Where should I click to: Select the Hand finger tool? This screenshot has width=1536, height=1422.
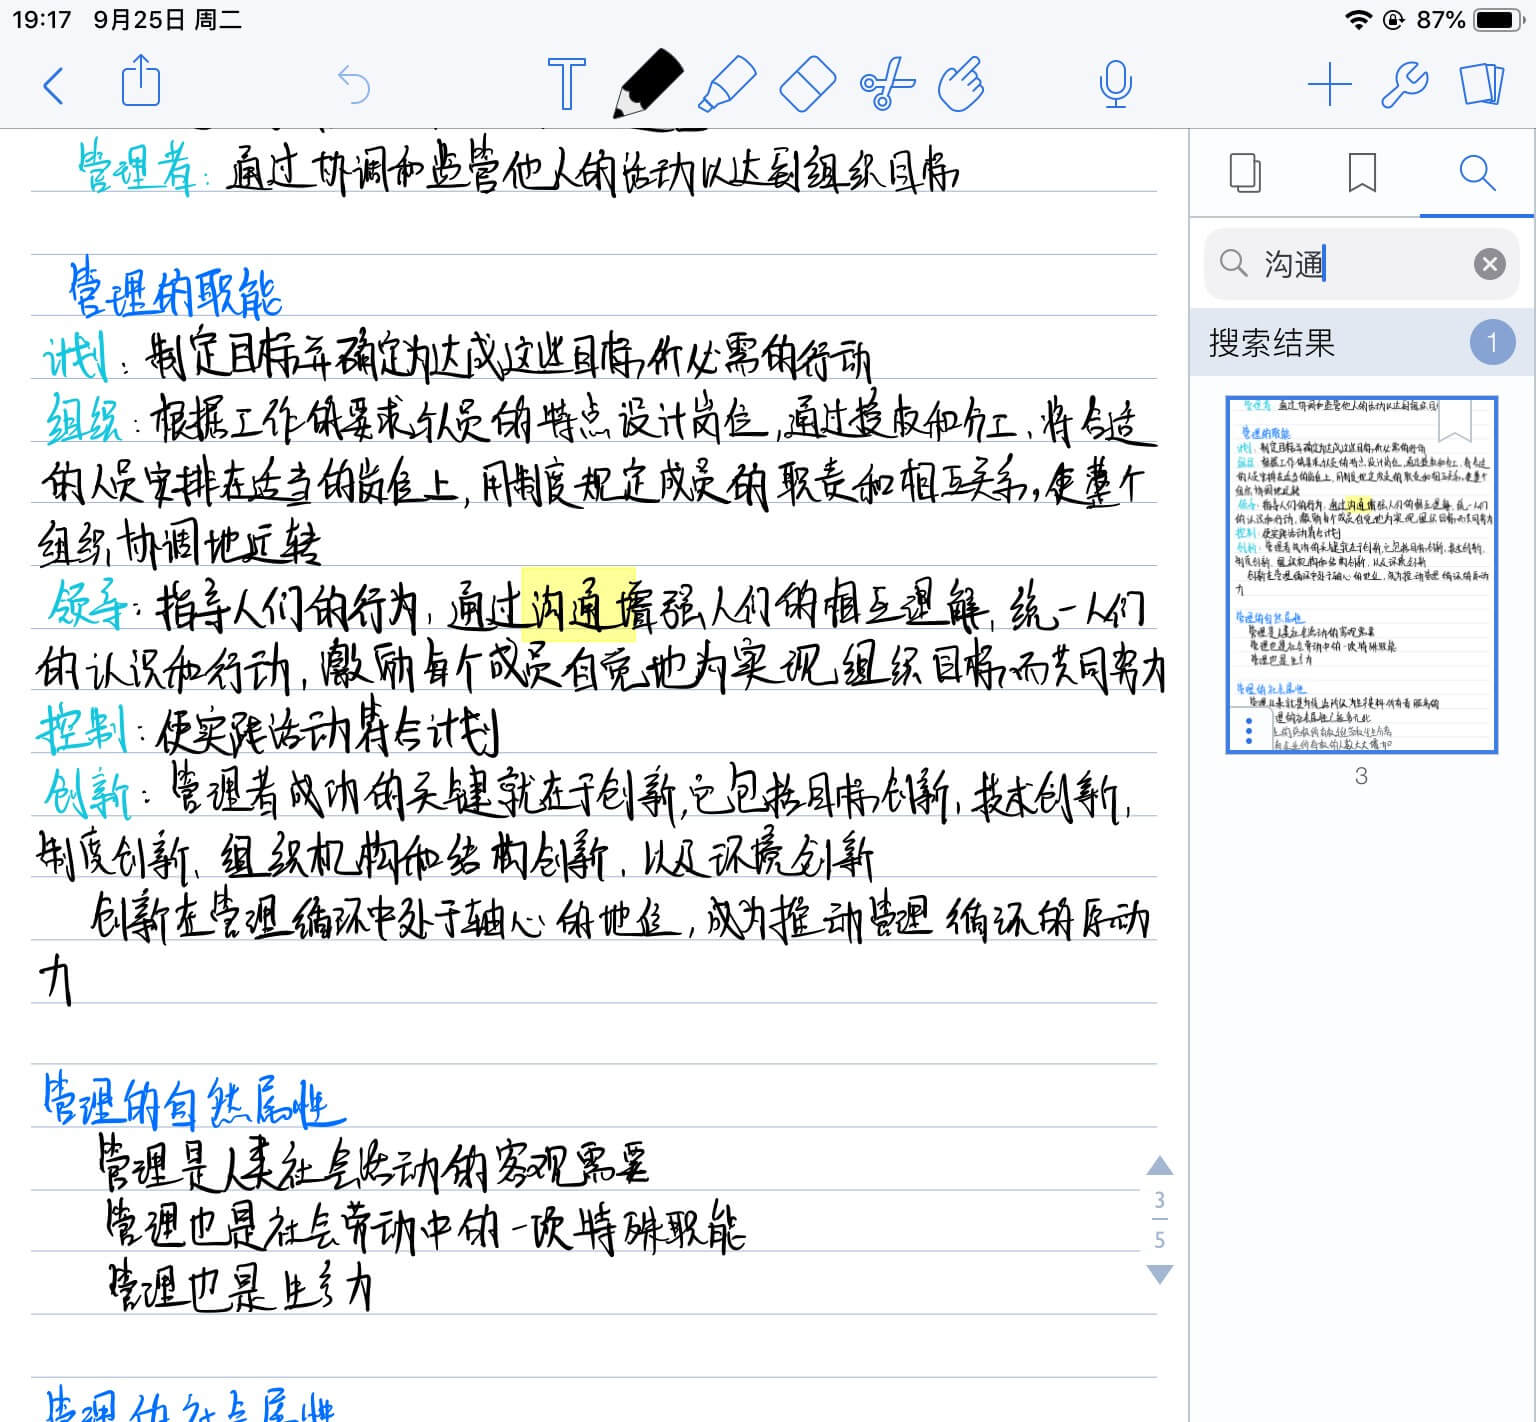(961, 84)
